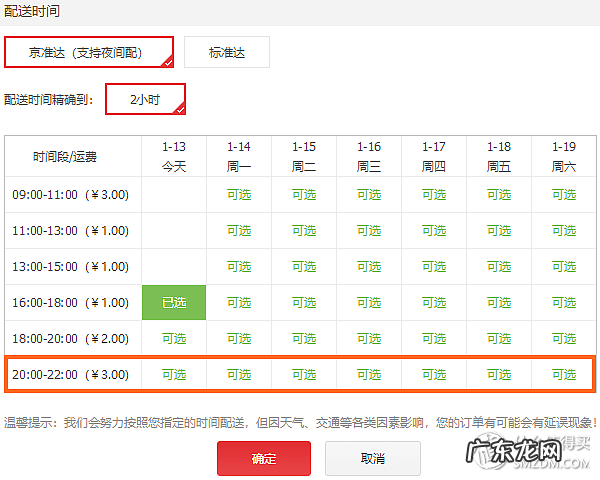Image resolution: width=600 pixels, height=480 pixels.
Task: Choose 20:00-22:00 slot on 1-18 周五
Action: click(x=499, y=374)
